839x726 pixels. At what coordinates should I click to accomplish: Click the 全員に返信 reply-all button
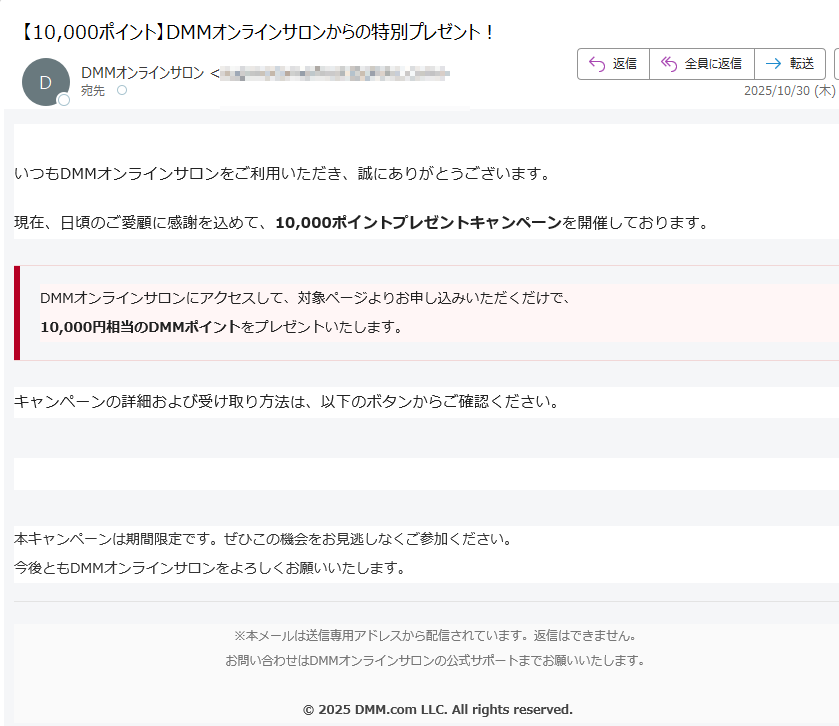coord(702,63)
